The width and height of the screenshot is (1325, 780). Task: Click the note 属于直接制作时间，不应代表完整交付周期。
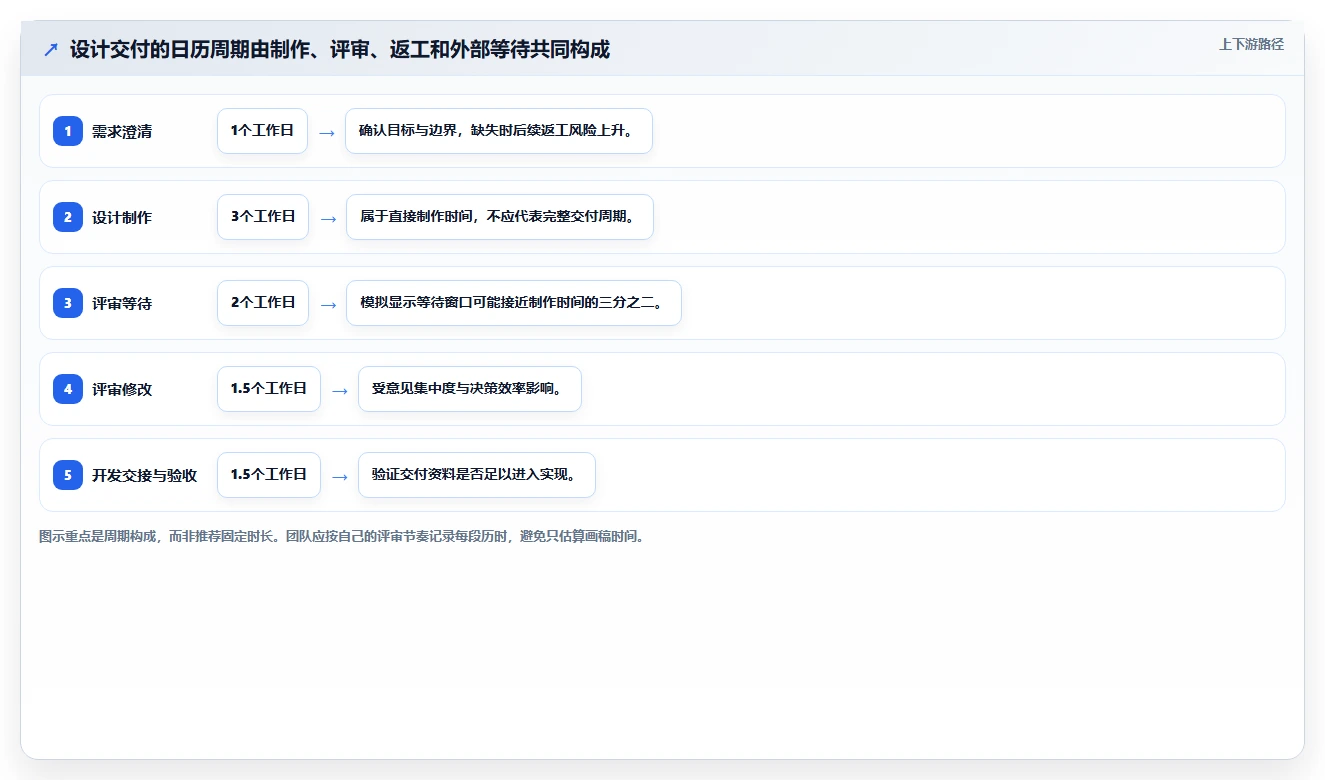click(500, 217)
